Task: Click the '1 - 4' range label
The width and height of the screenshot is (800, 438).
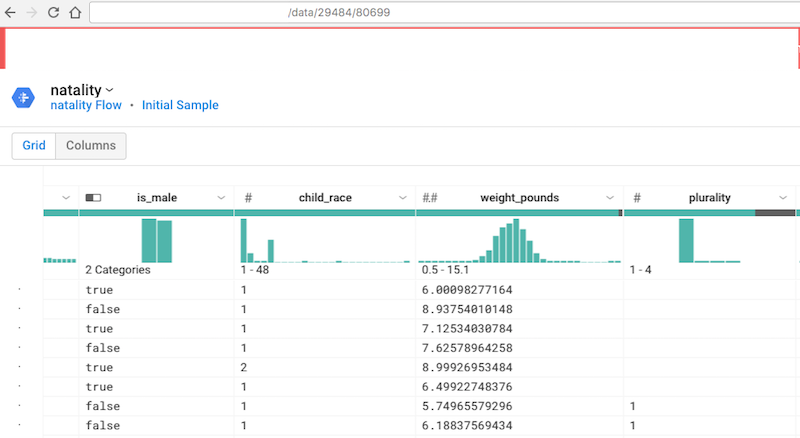Action: tap(640, 270)
